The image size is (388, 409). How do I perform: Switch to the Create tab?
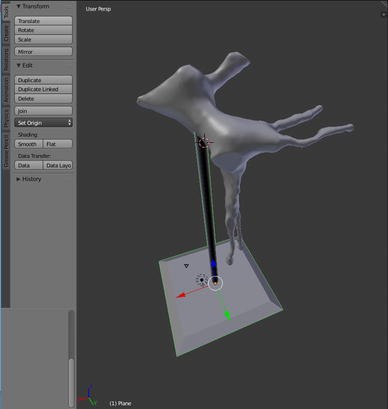click(6, 33)
